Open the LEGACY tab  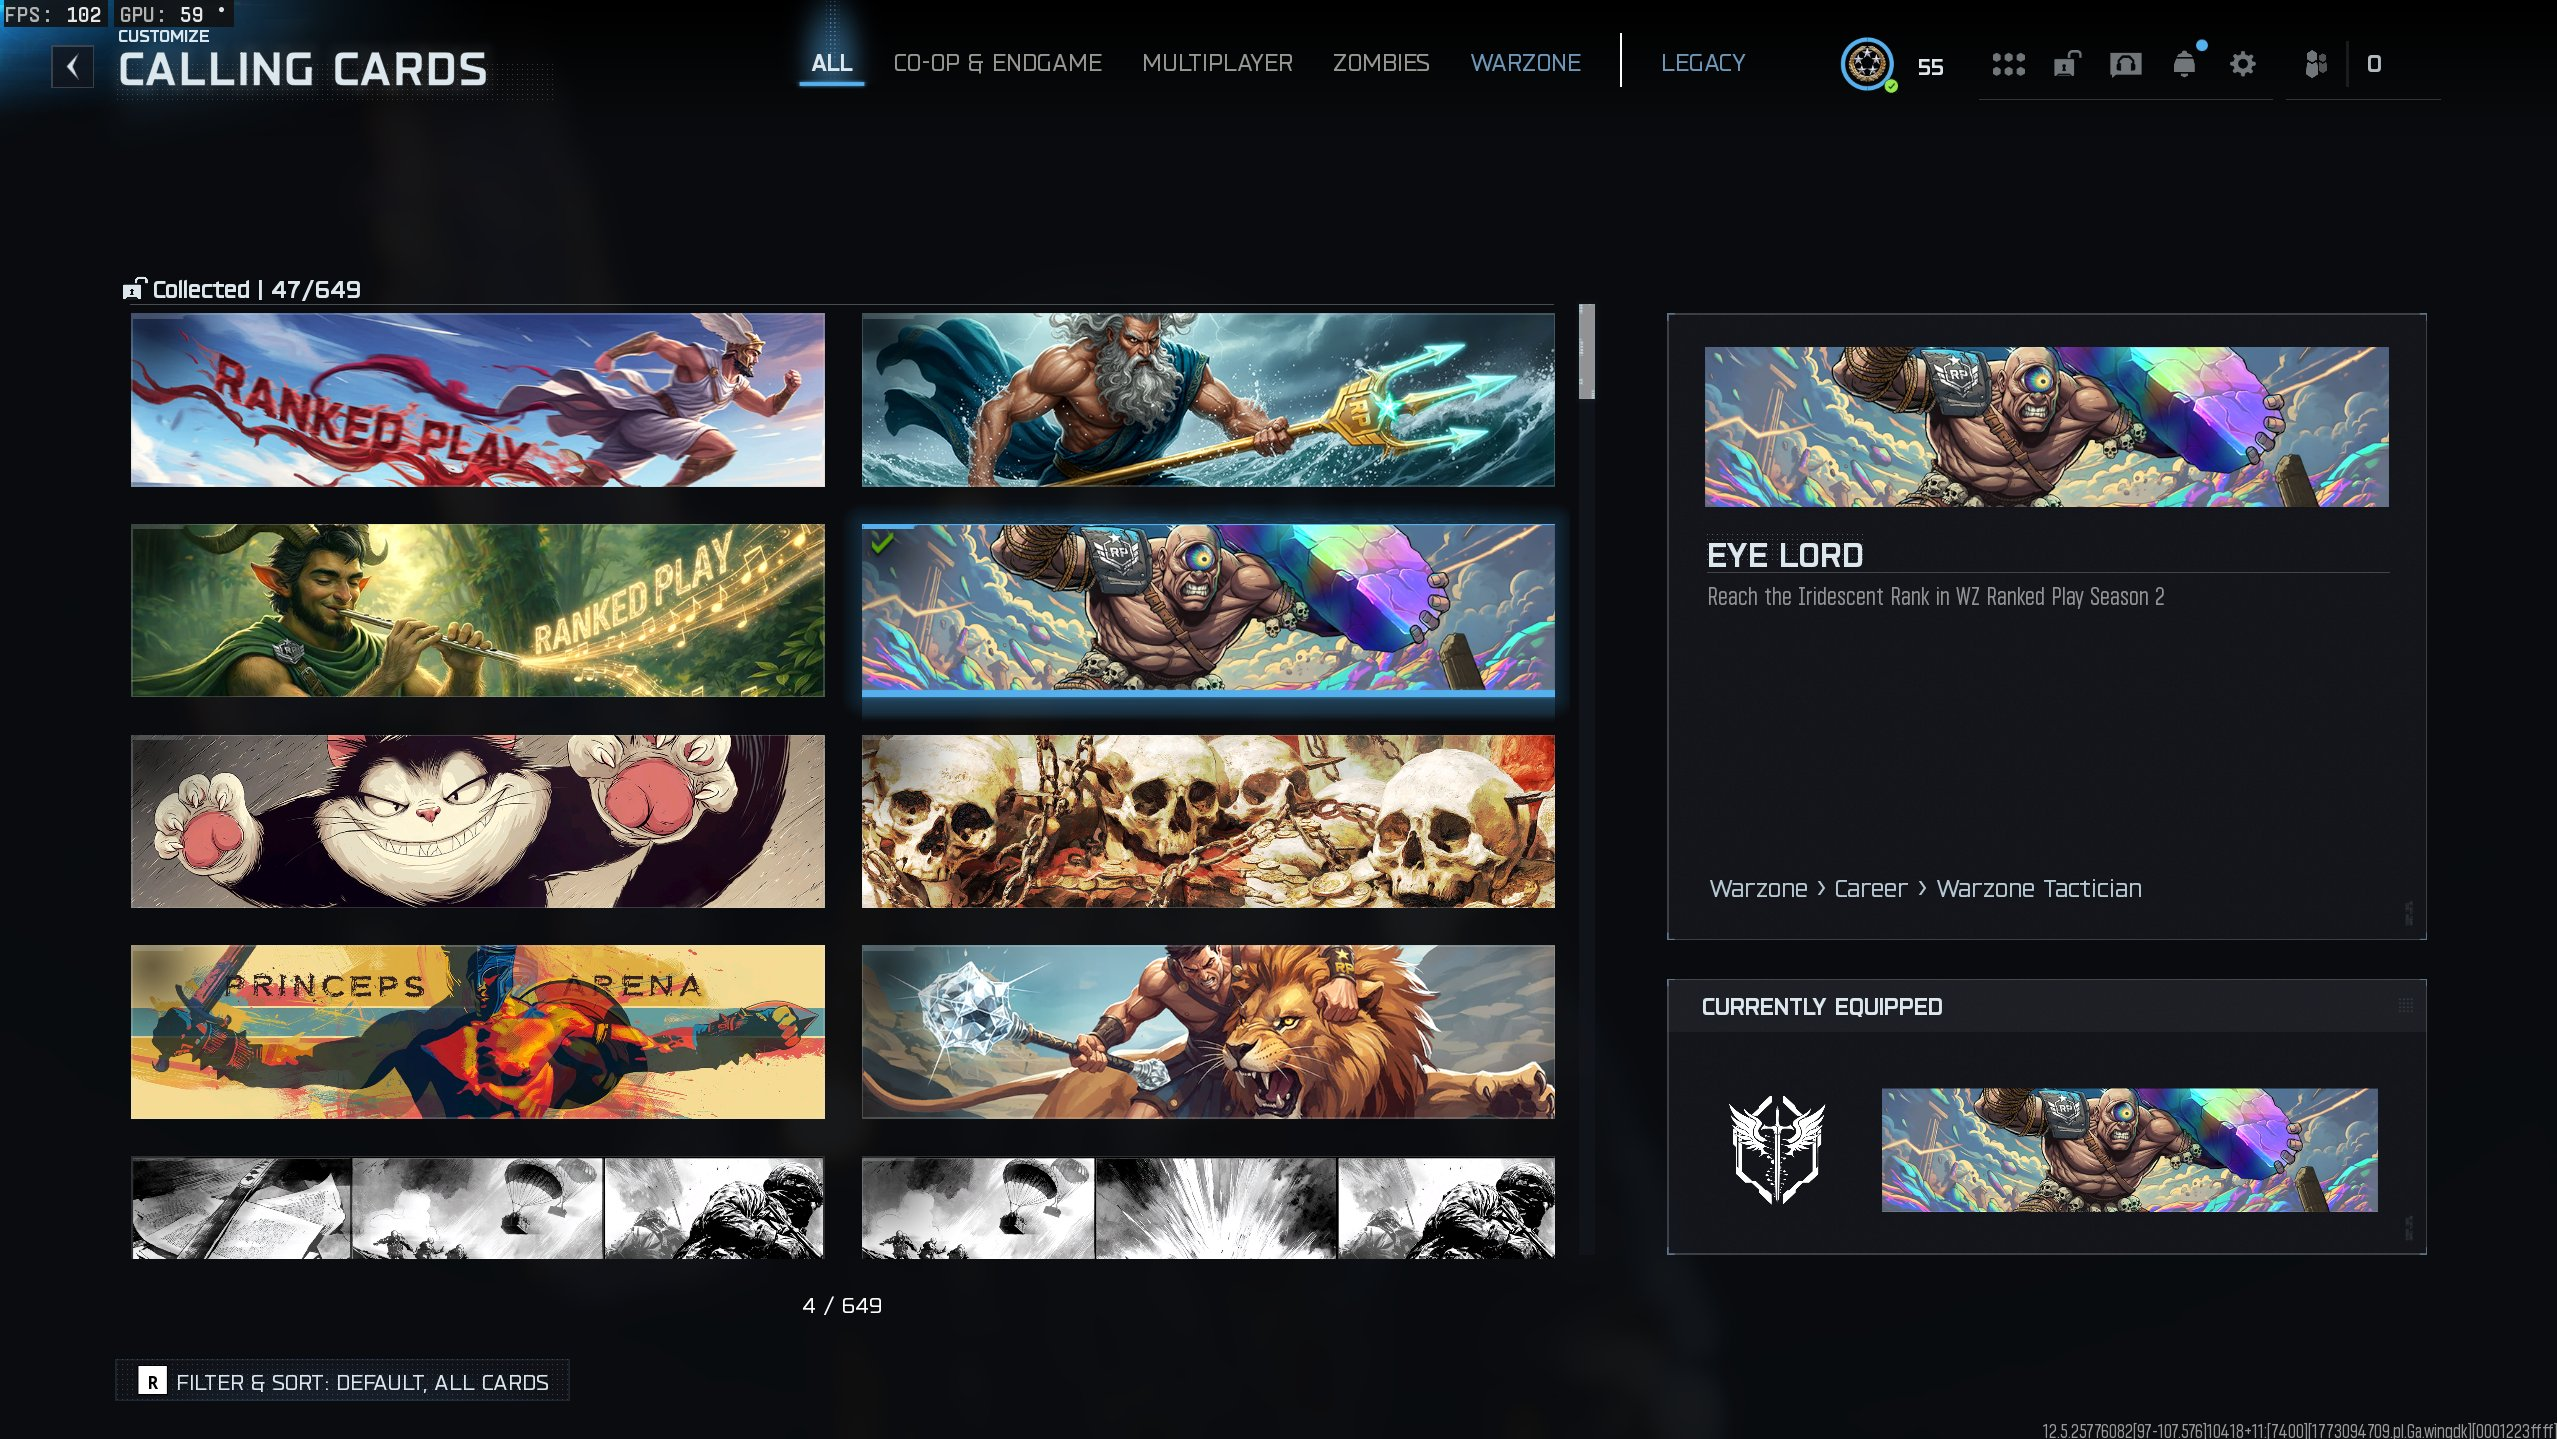pos(1703,63)
